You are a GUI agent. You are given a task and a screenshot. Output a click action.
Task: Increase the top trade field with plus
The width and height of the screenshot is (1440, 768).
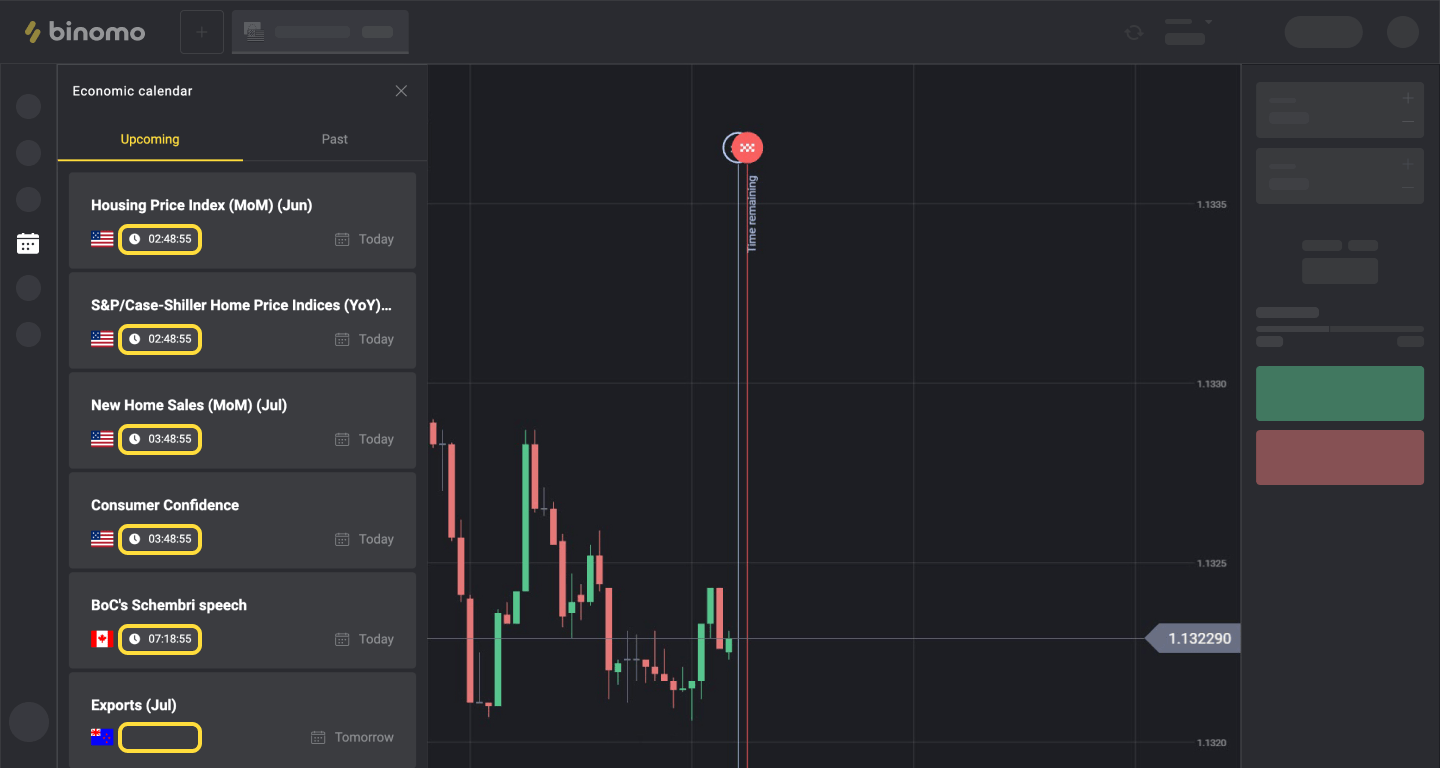tap(1408, 98)
